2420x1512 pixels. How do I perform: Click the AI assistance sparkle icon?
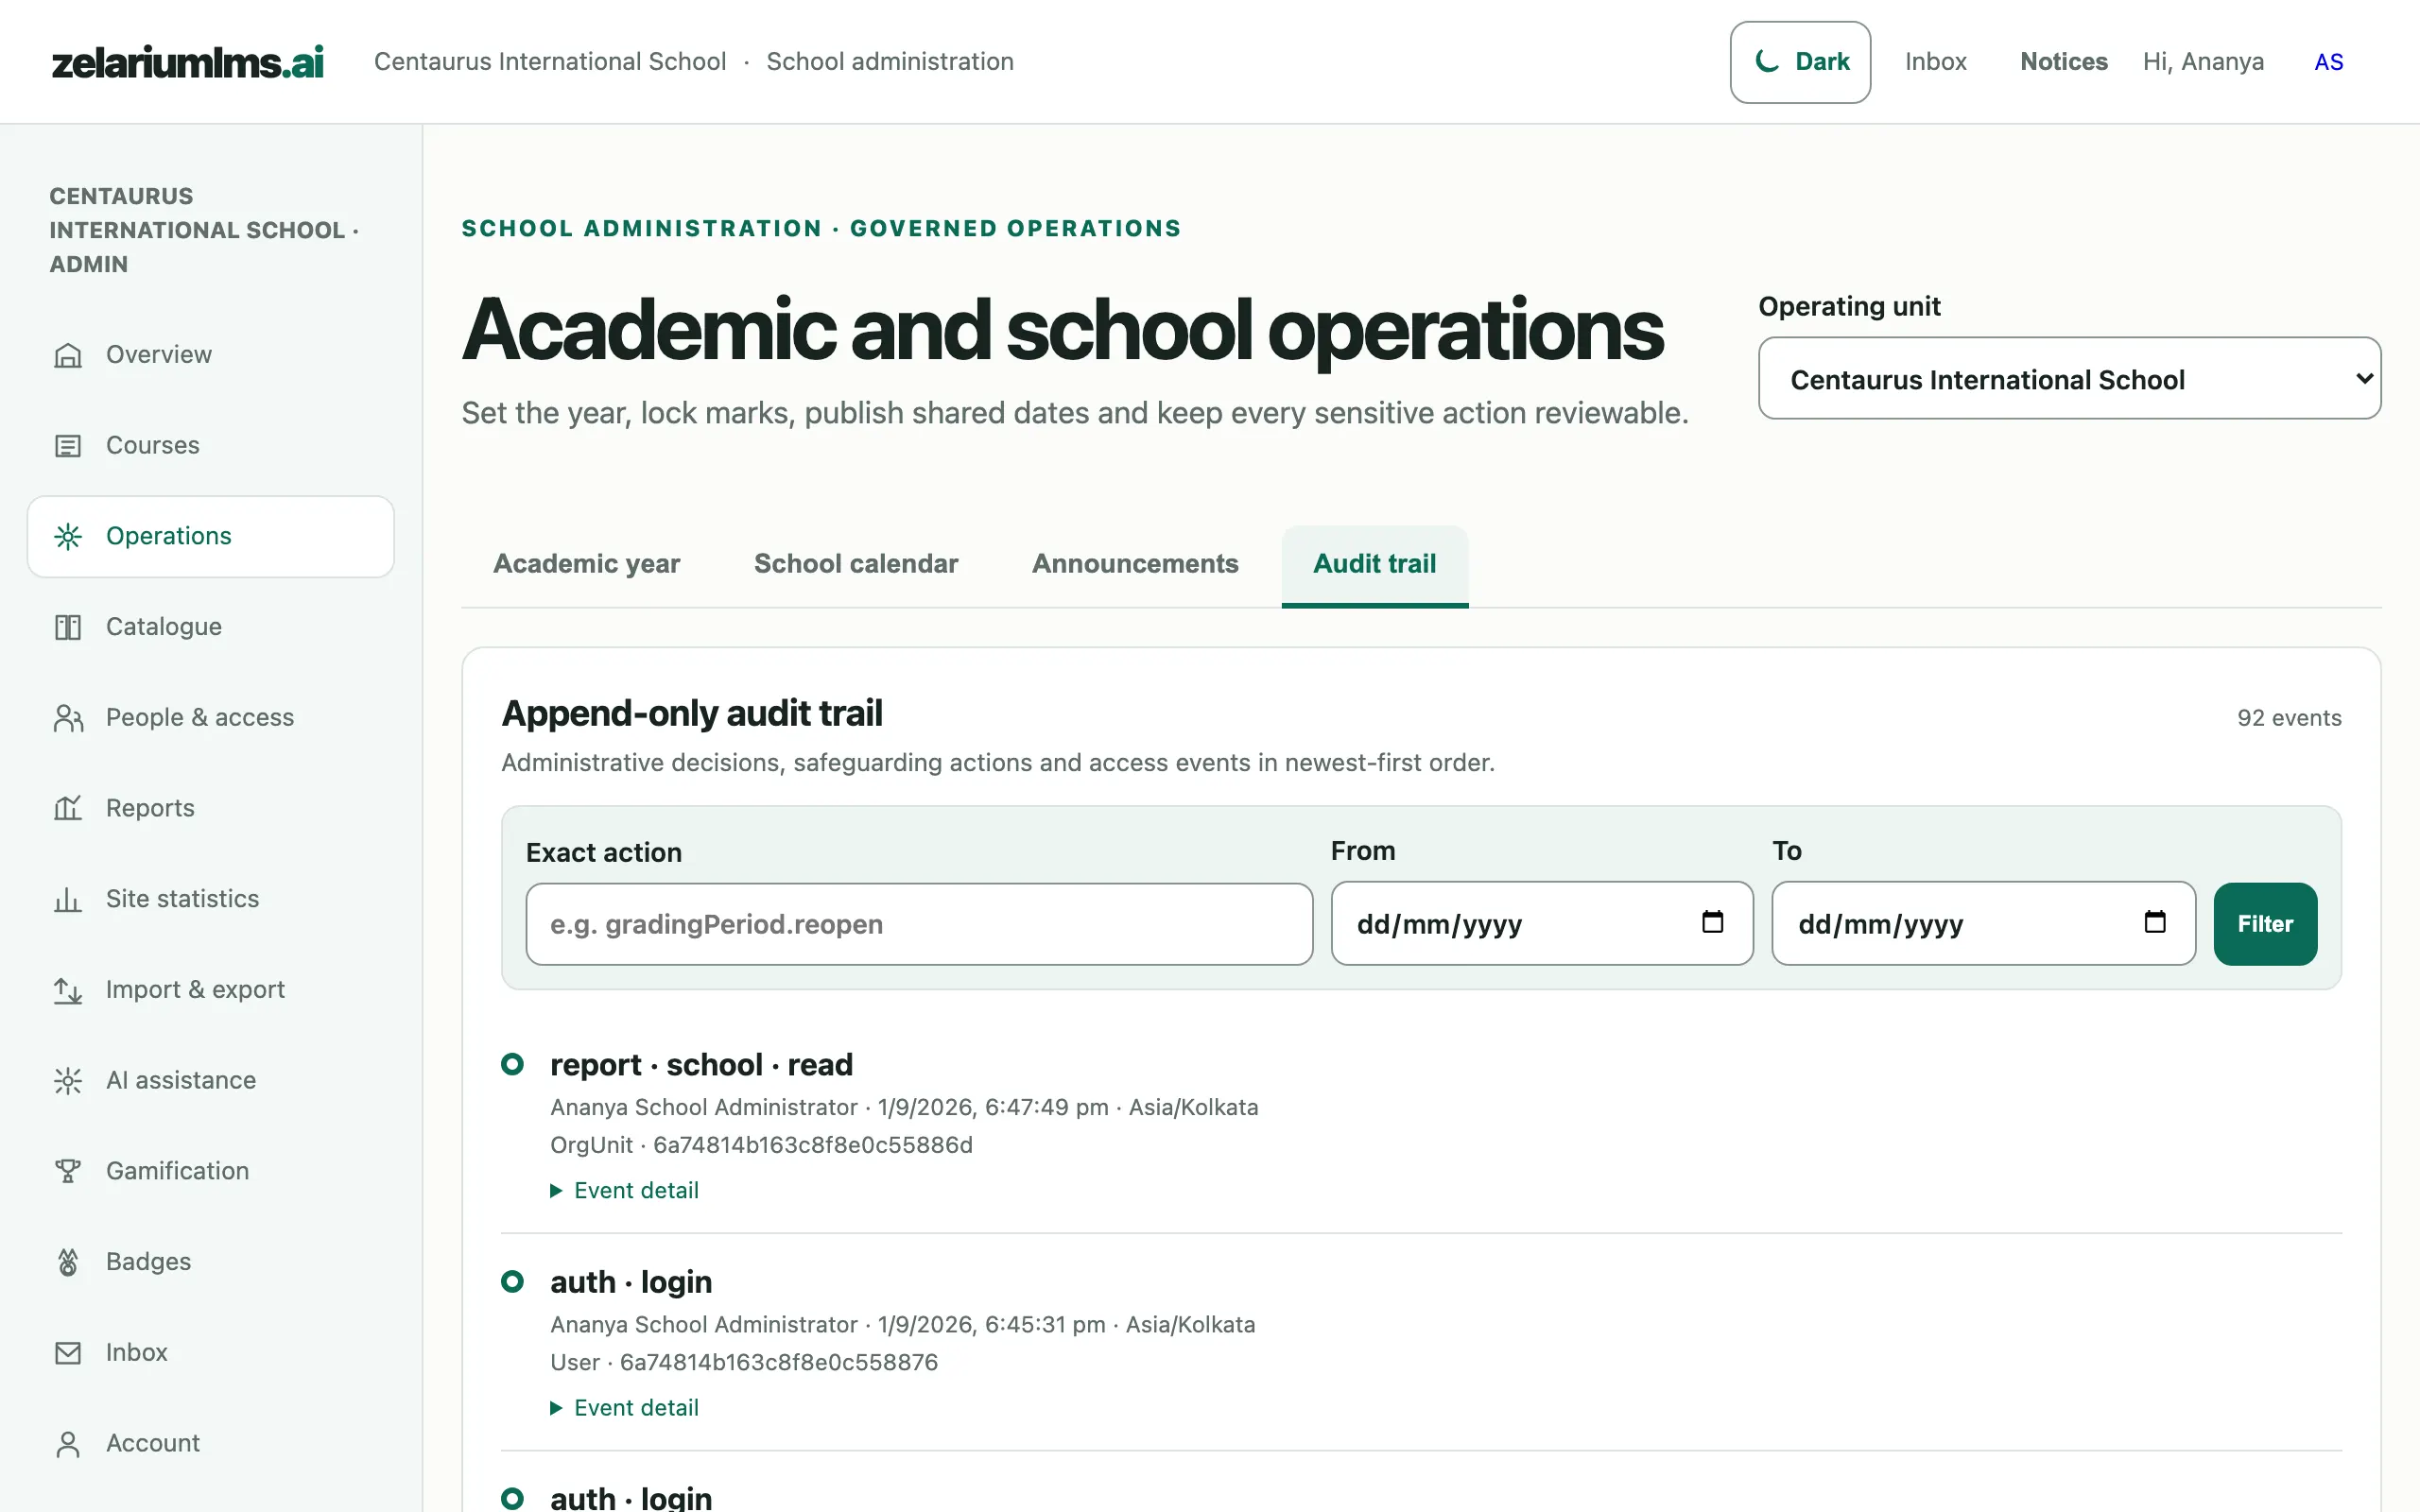coord(68,1081)
